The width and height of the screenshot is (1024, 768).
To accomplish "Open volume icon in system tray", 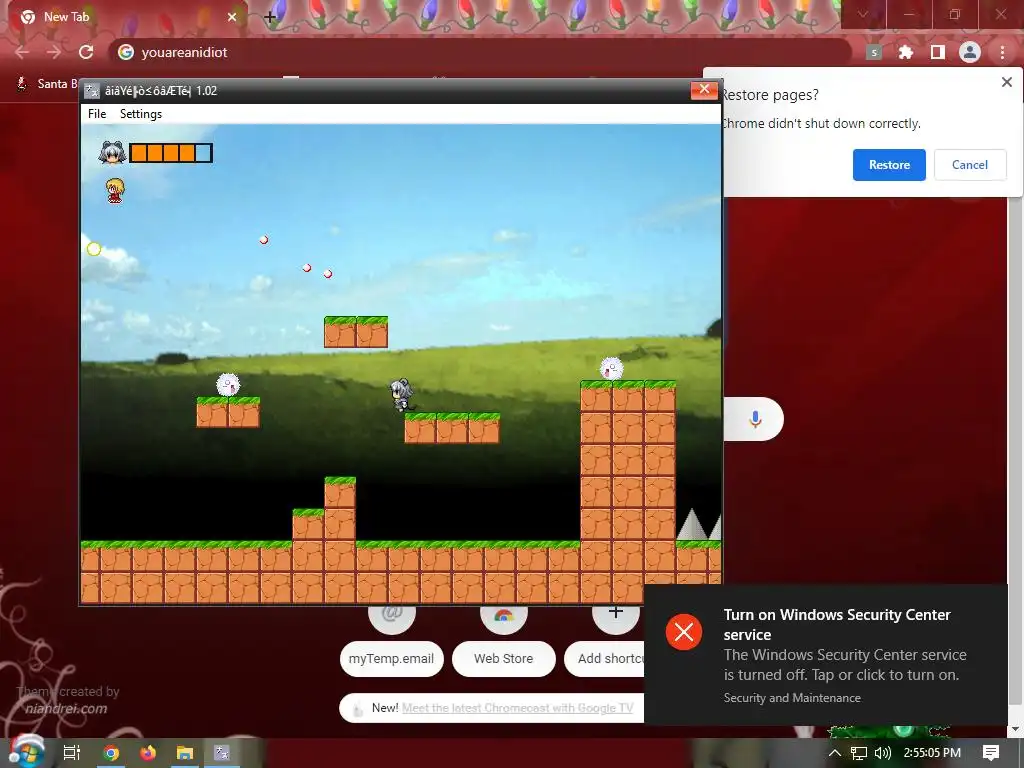I will pos(882,753).
